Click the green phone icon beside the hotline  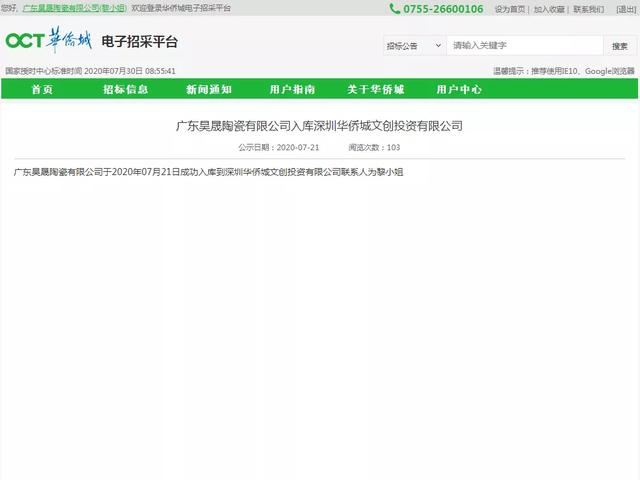(x=395, y=9)
